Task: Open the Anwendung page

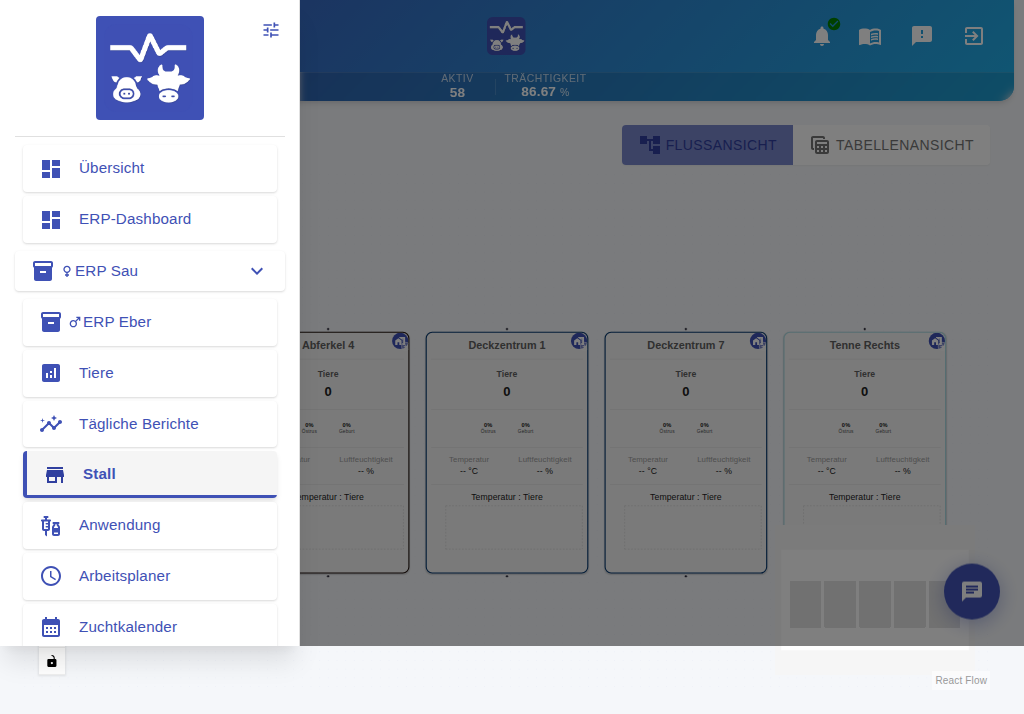Action: click(150, 525)
